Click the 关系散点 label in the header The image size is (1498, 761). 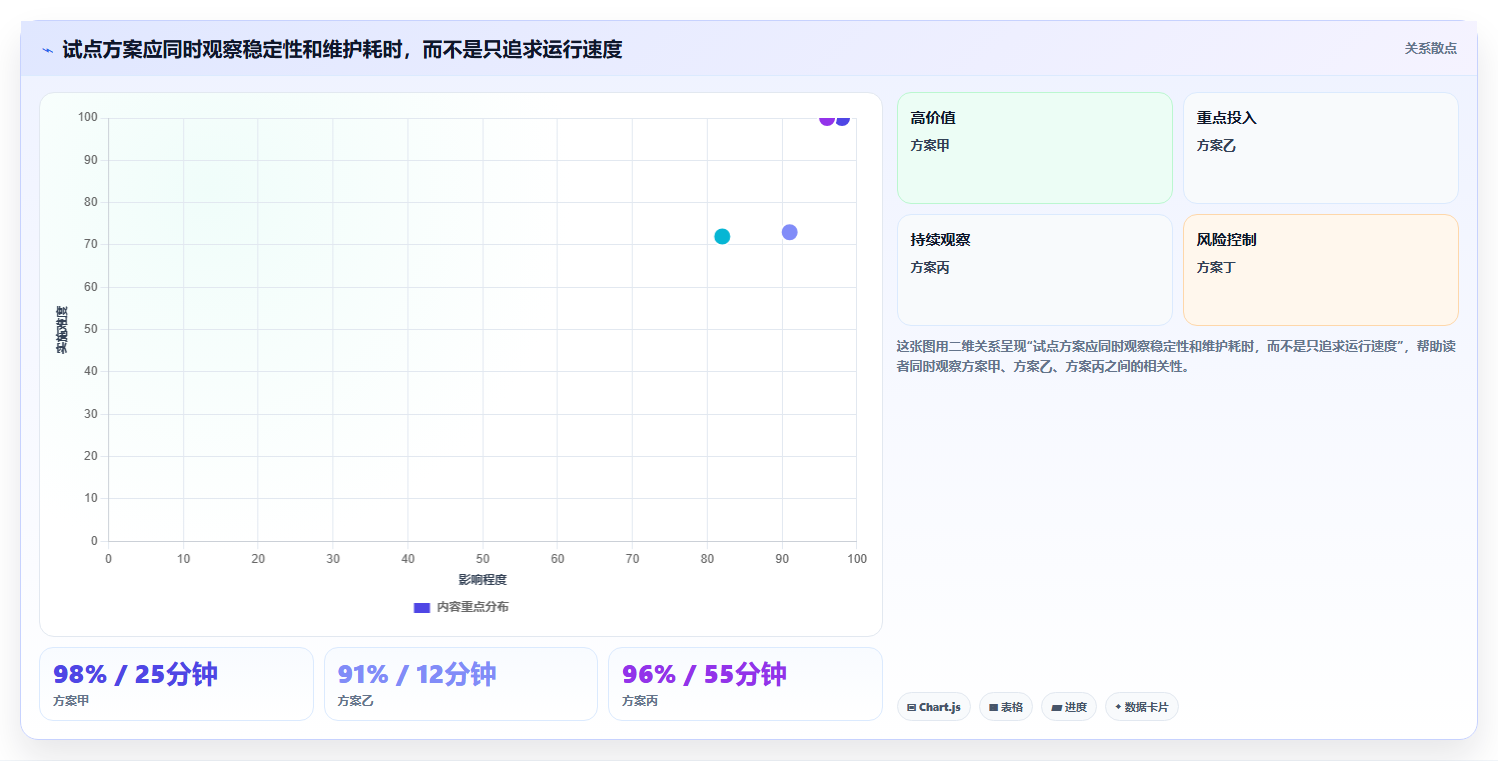point(1431,48)
